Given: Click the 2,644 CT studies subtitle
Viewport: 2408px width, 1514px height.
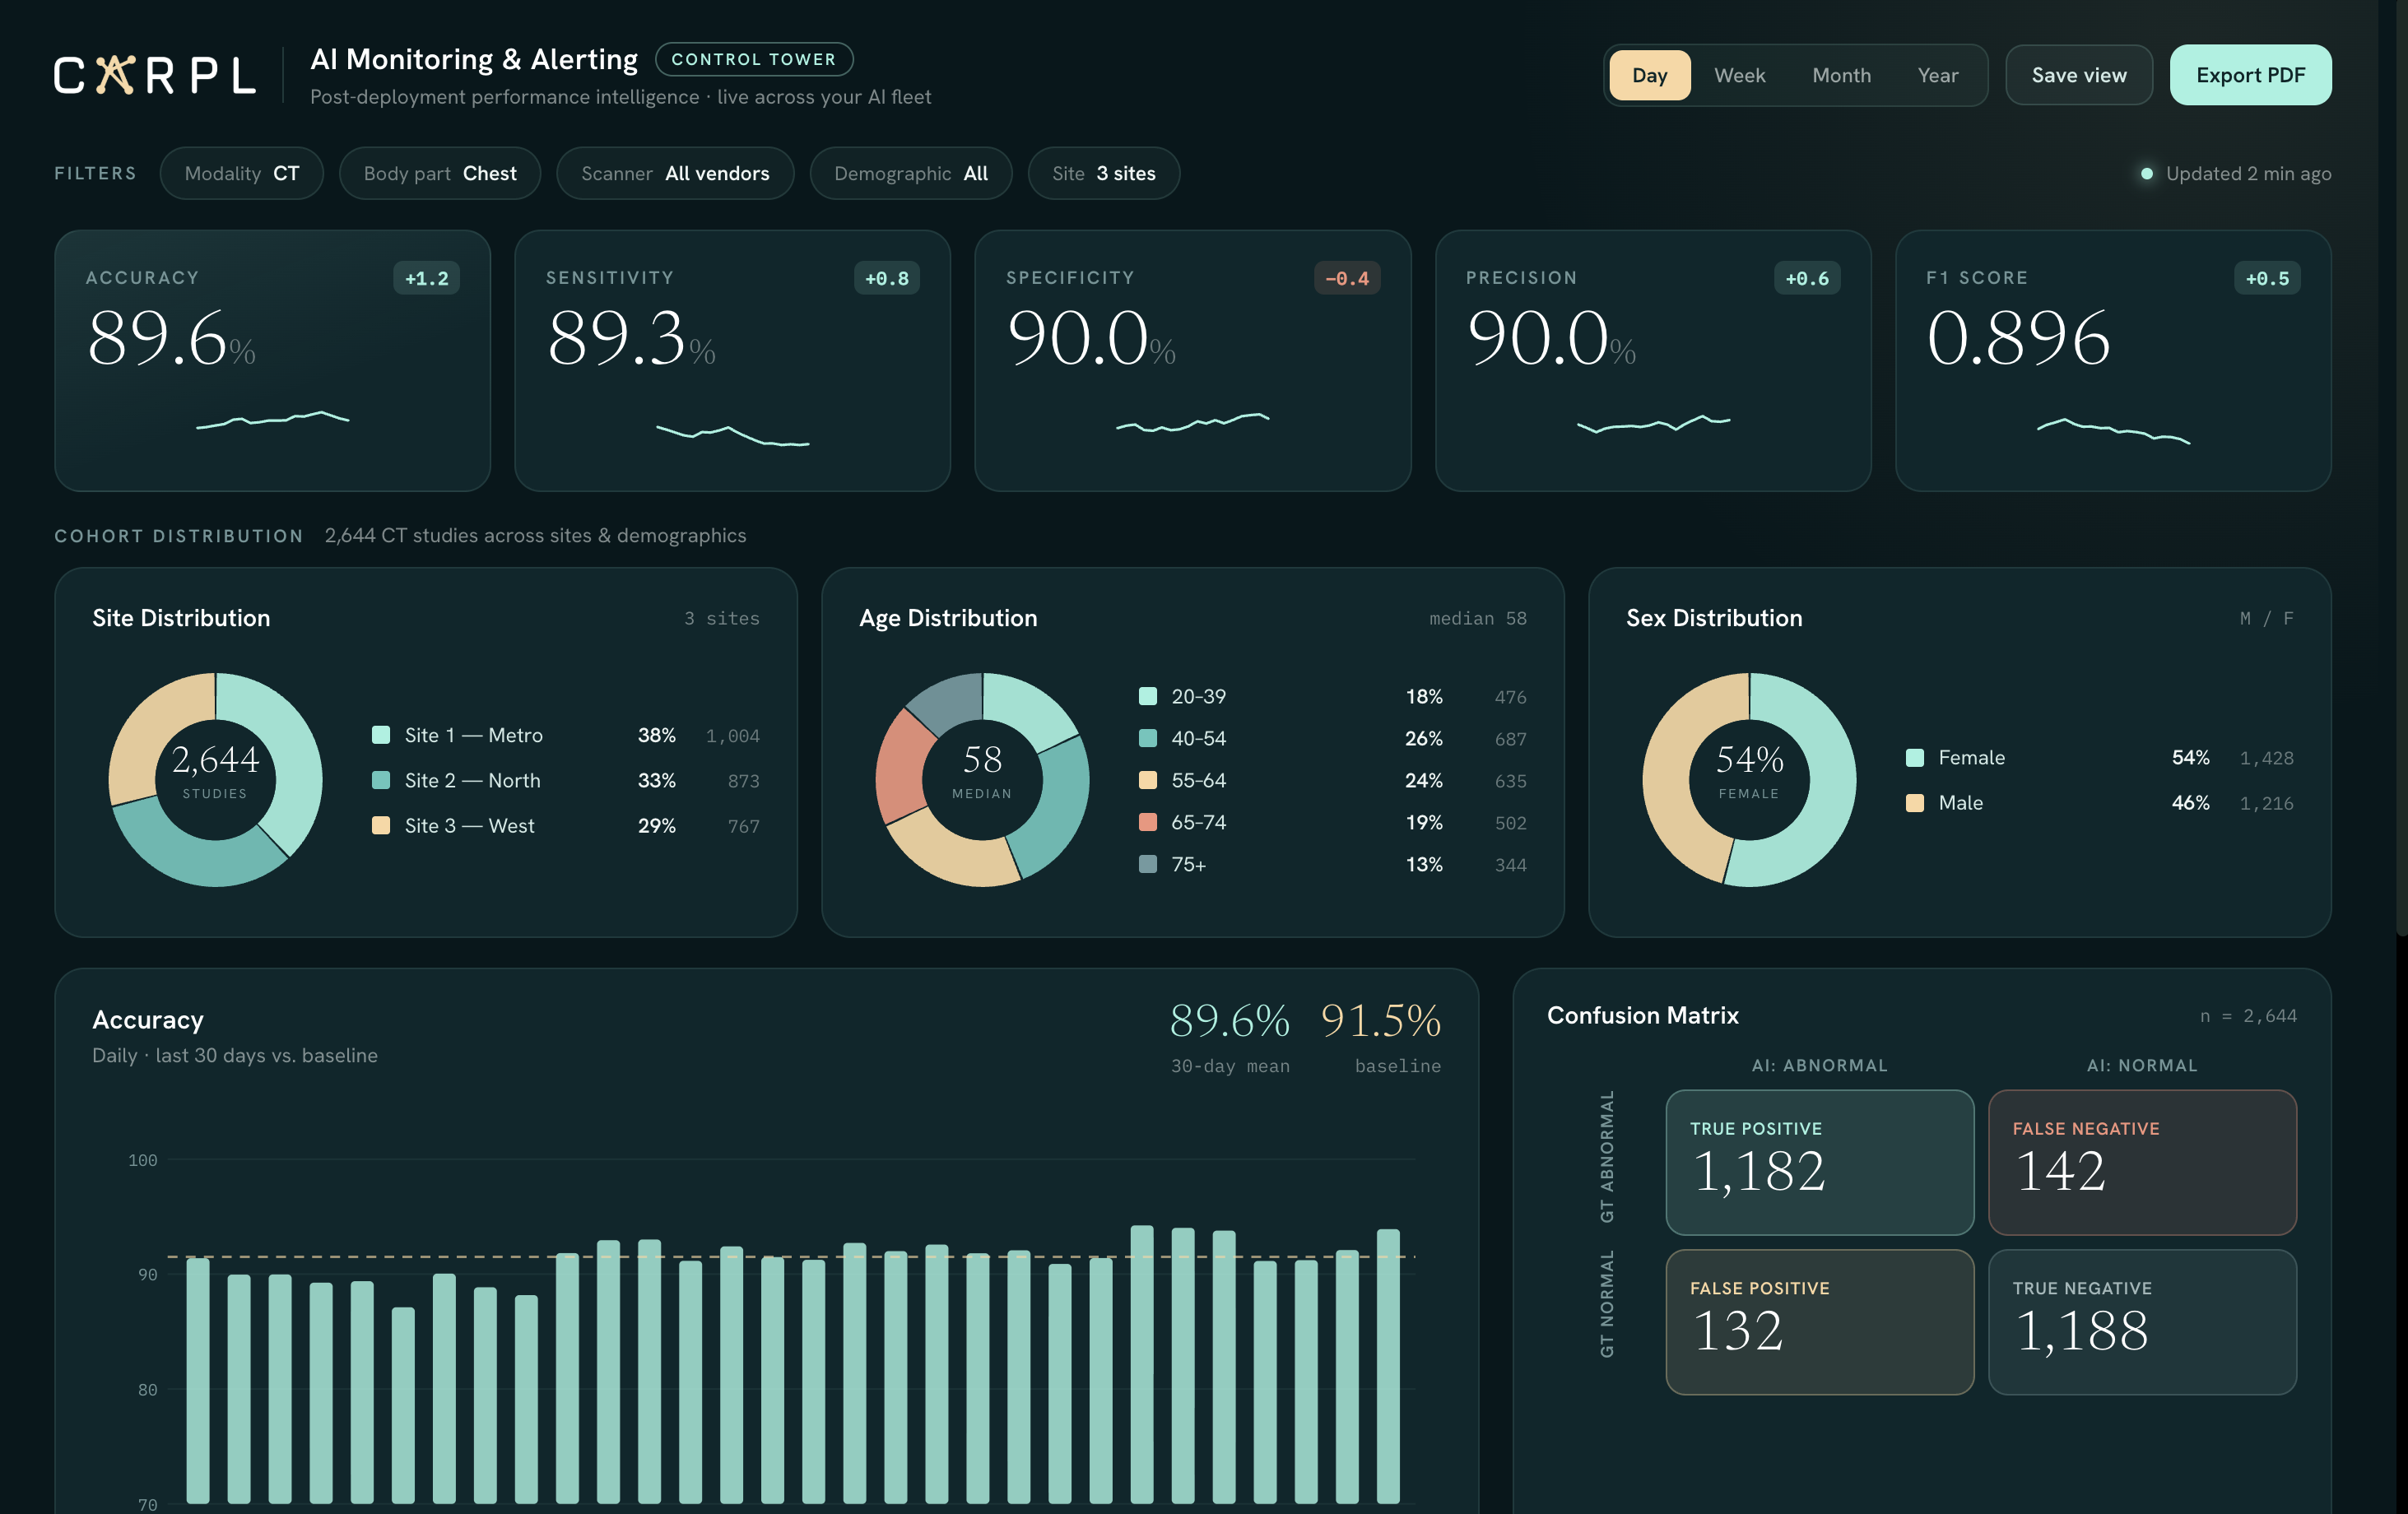Looking at the screenshot, I should tap(535, 536).
